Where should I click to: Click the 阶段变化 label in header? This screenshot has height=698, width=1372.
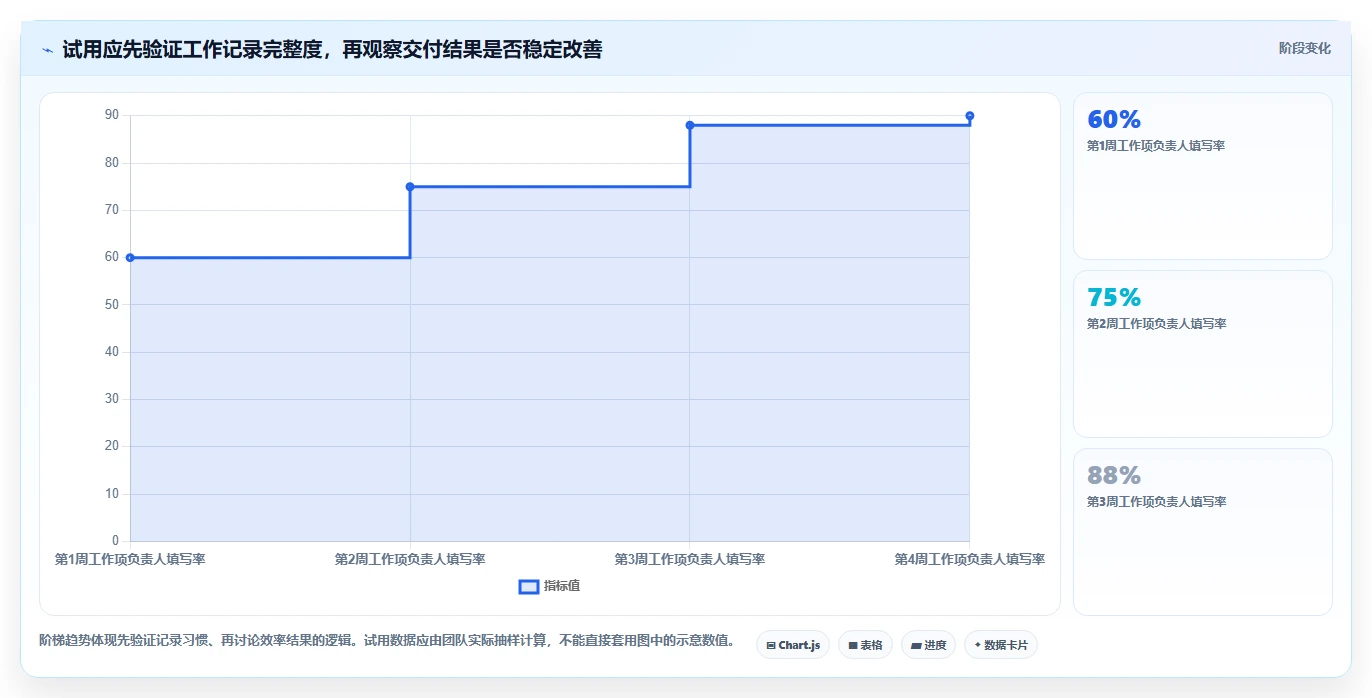[x=1304, y=48]
